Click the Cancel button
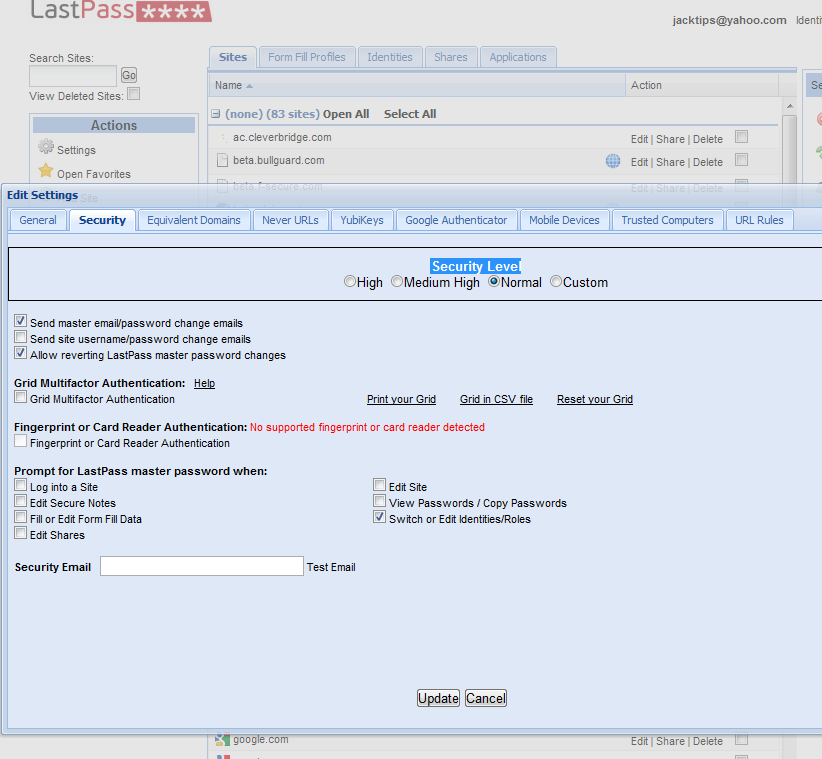This screenshot has height=759, width=822. [x=485, y=698]
